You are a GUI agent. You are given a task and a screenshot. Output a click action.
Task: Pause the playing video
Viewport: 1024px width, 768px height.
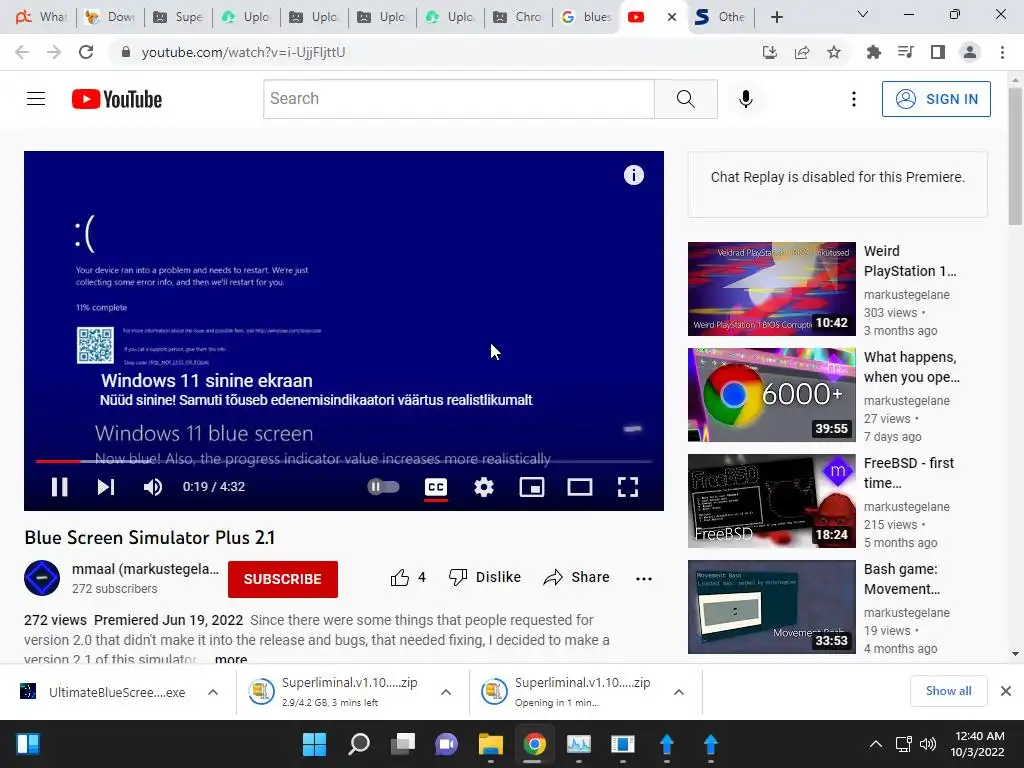point(59,487)
